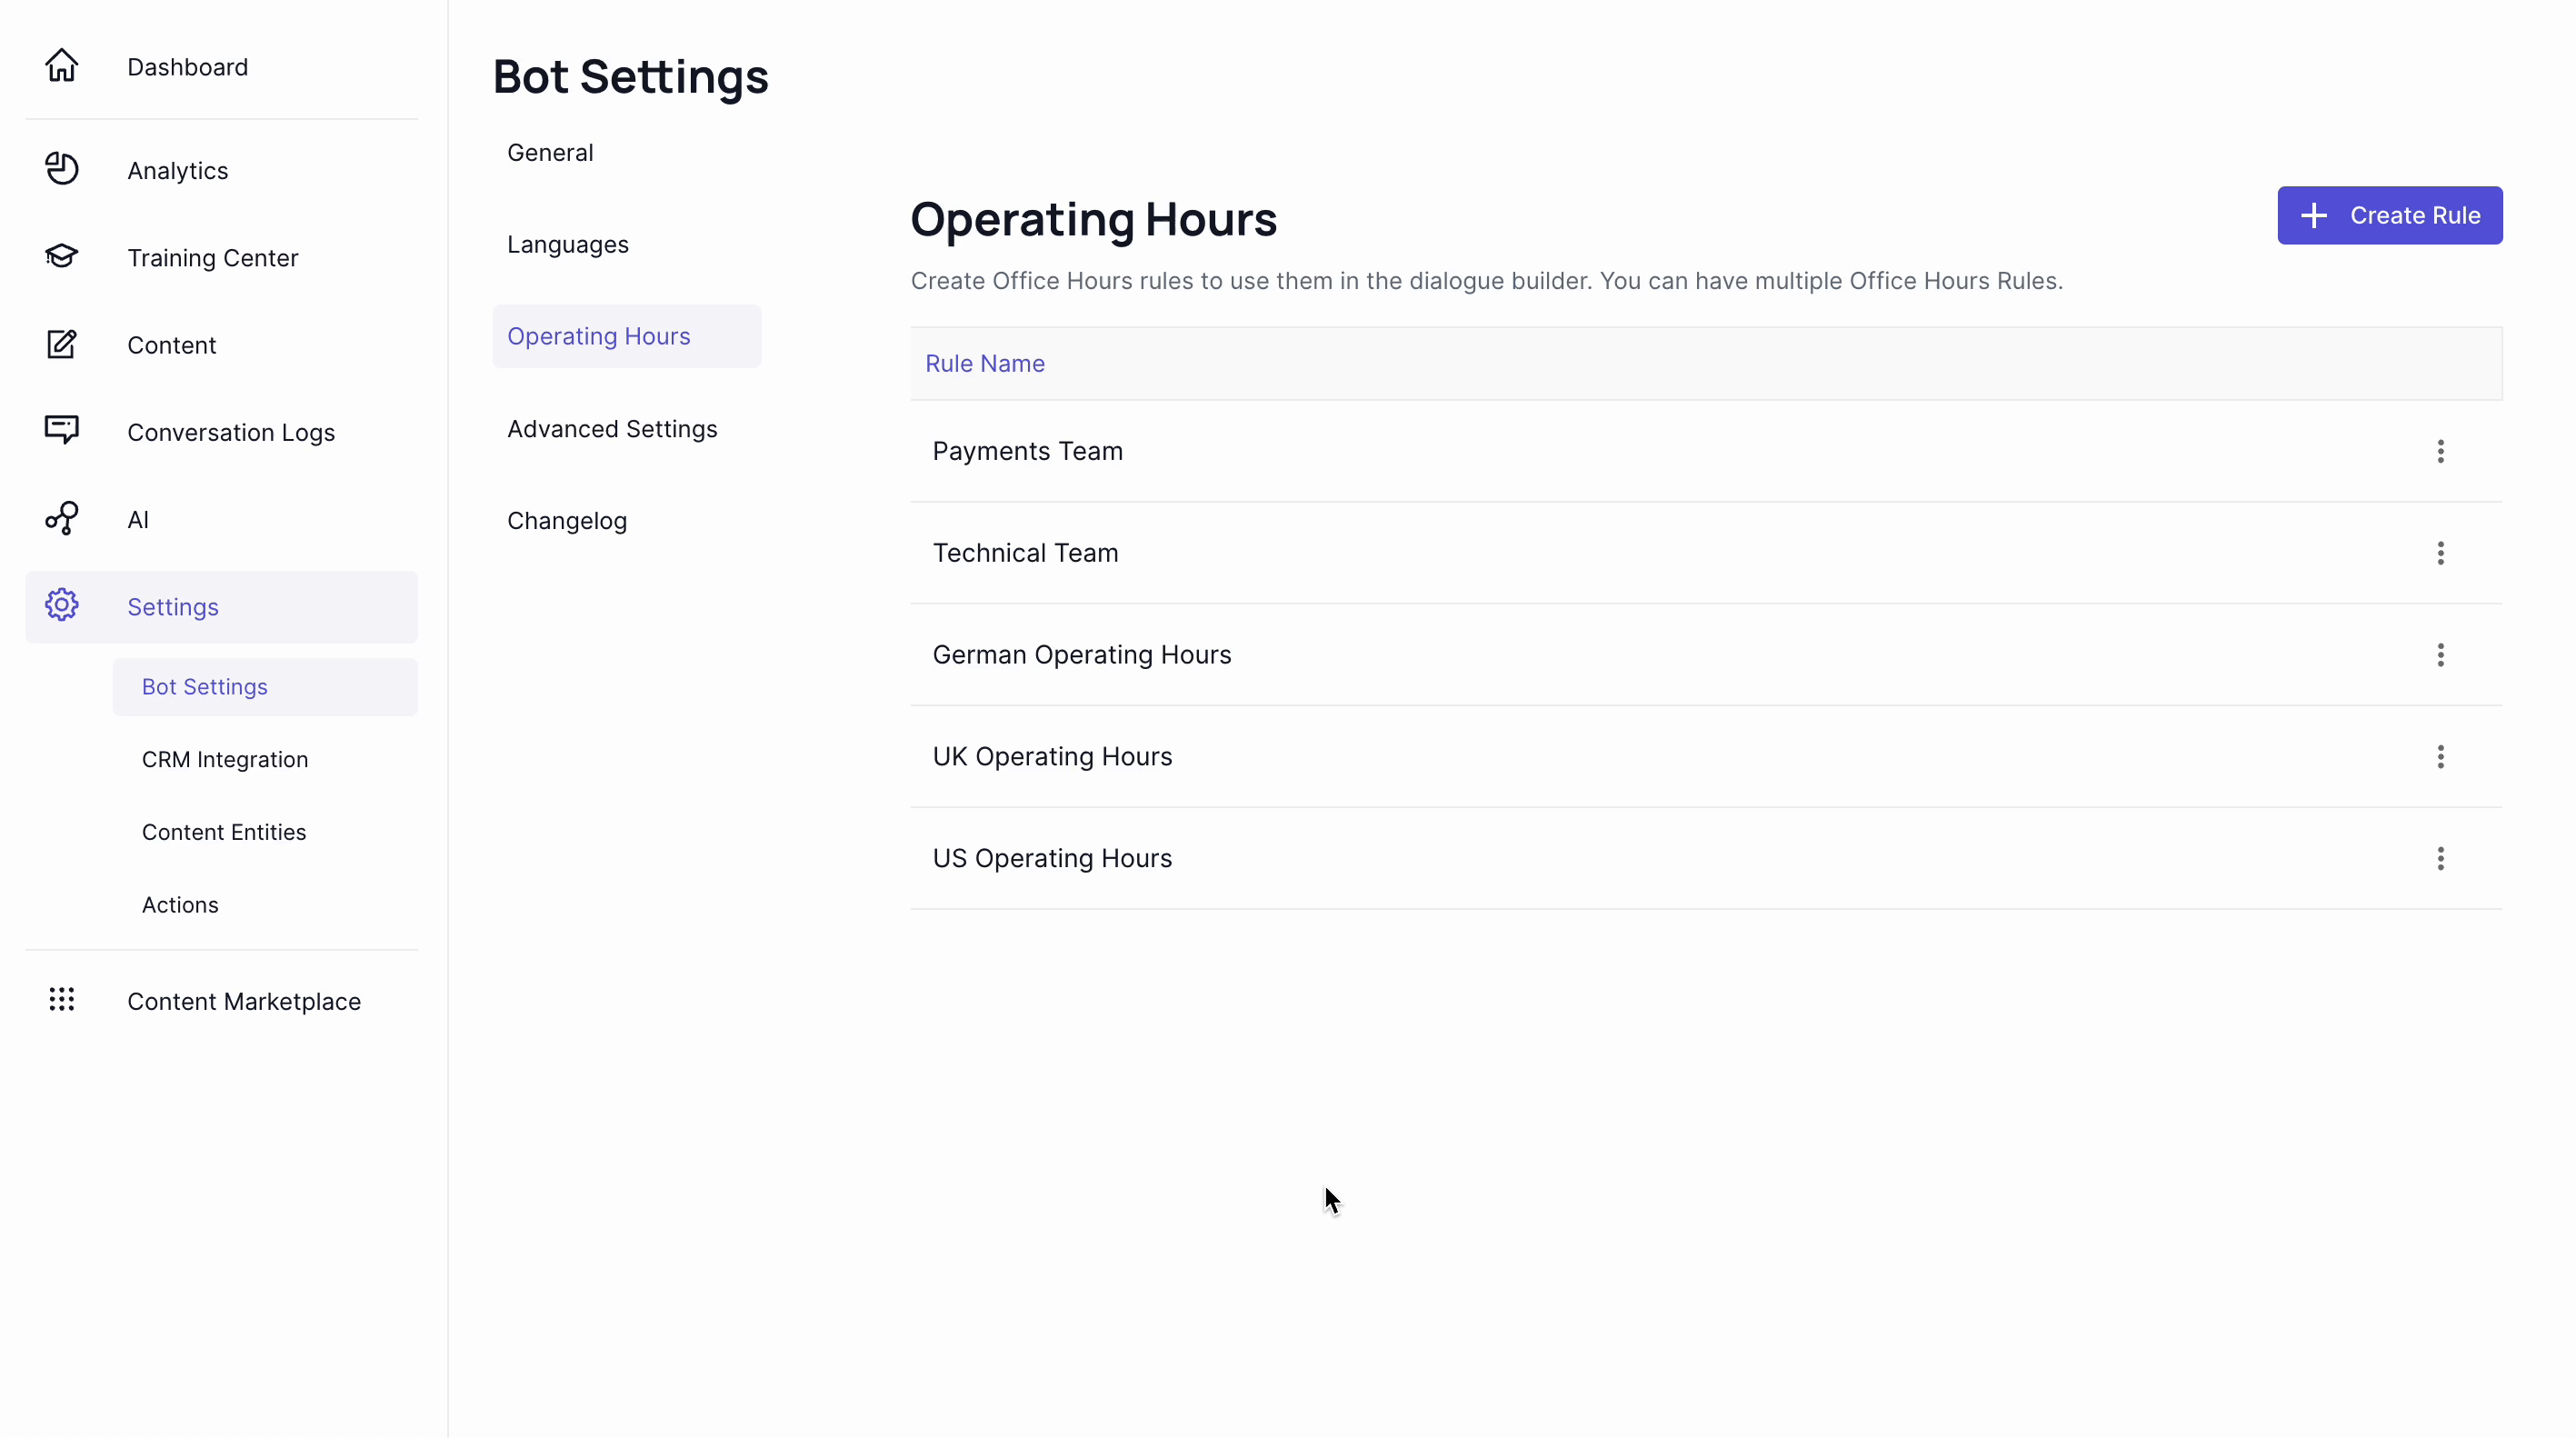Select AI section in sidebar

[x=138, y=518]
